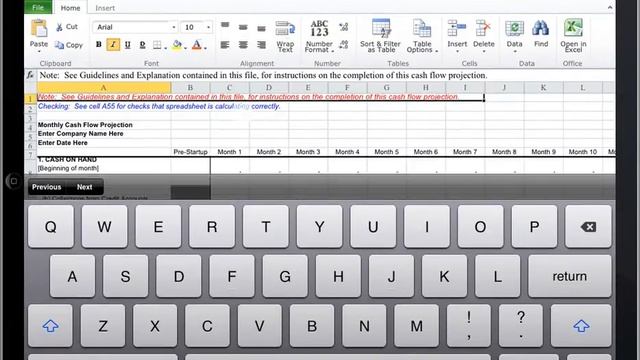Select column B header
640x360 pixels.
click(190, 87)
